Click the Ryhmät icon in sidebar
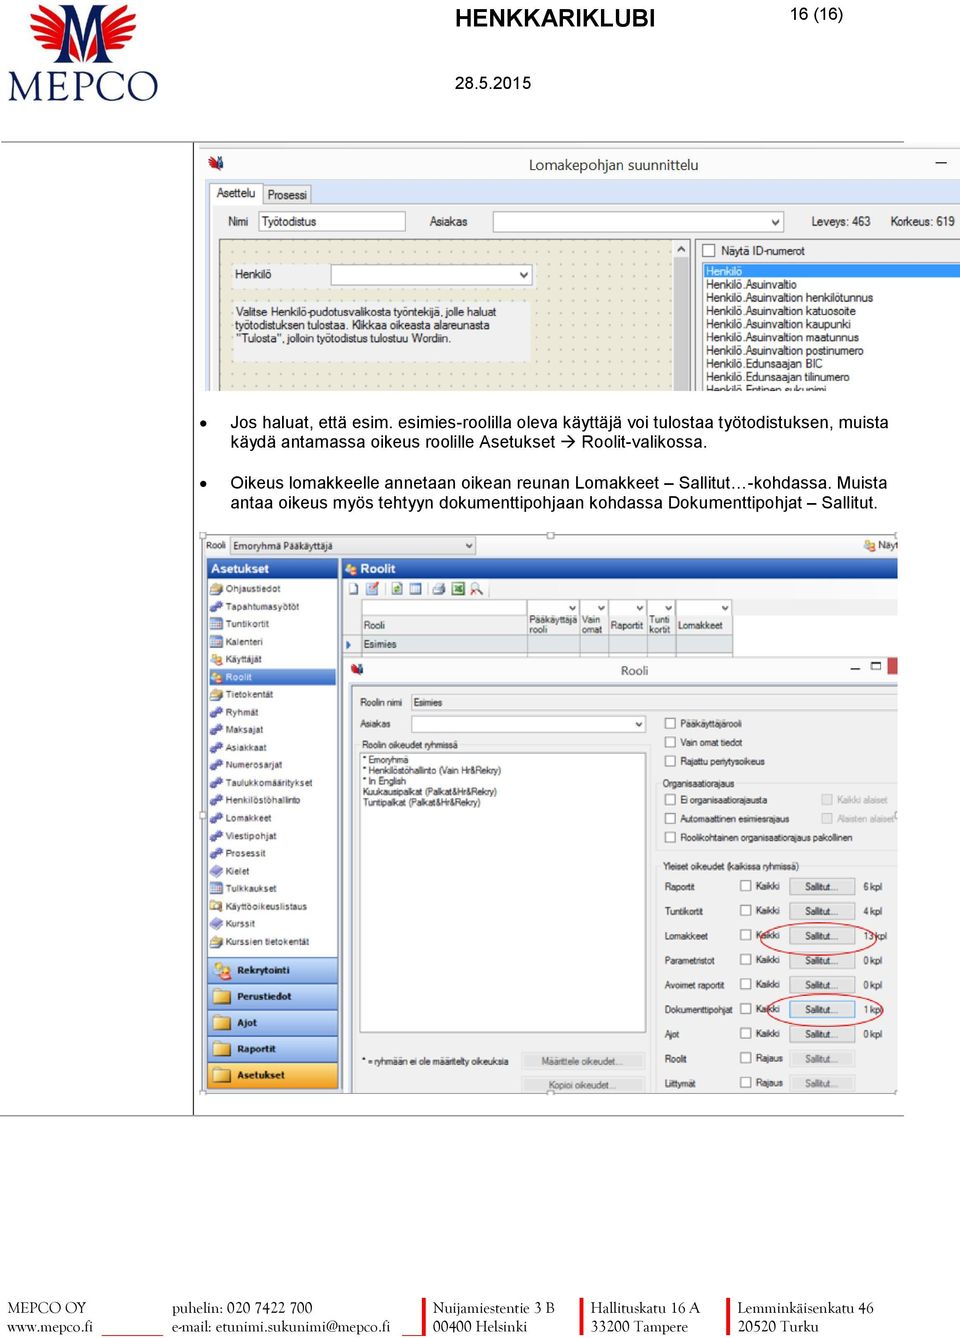 [x=216, y=712]
